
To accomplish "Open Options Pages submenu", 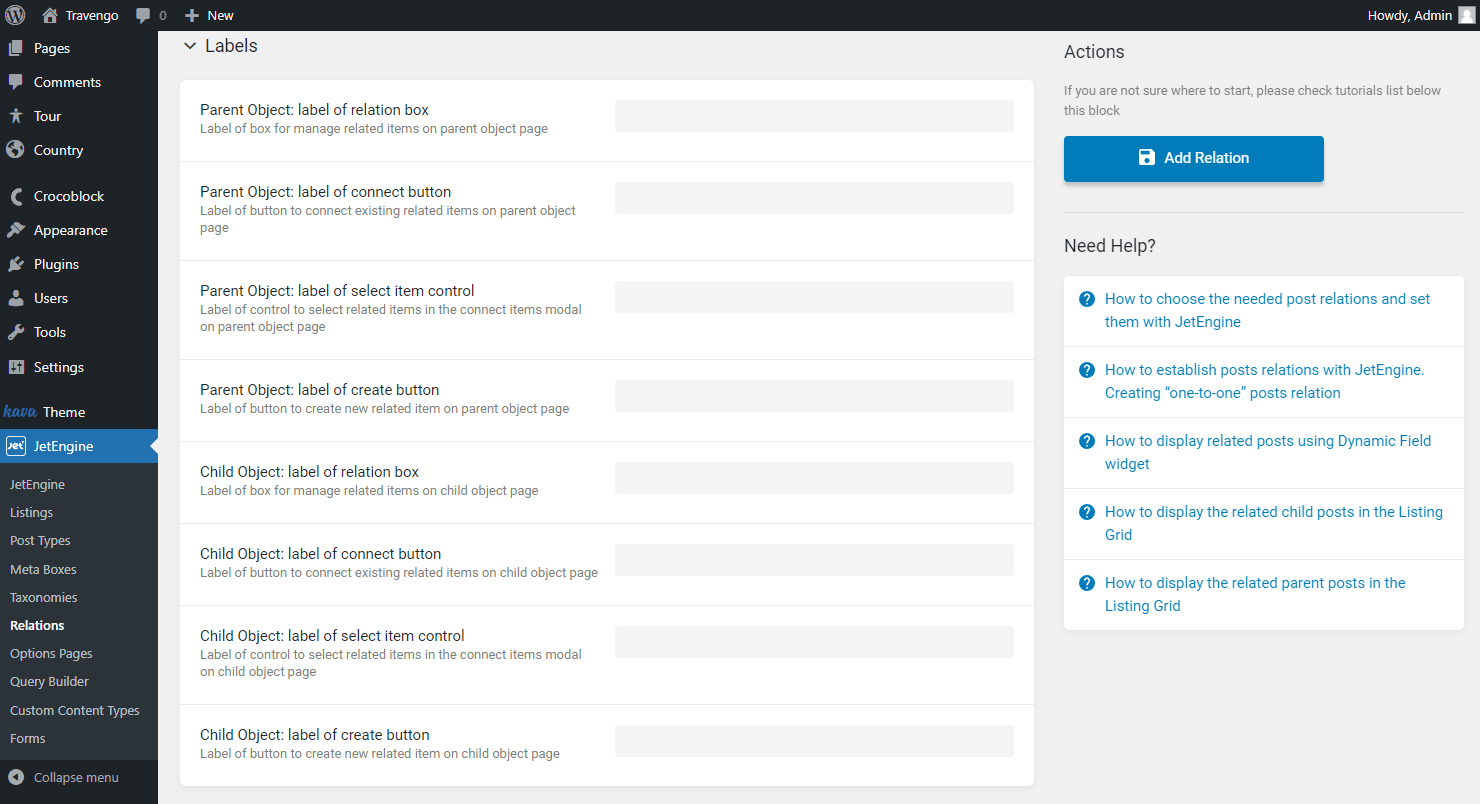I will [x=51, y=653].
